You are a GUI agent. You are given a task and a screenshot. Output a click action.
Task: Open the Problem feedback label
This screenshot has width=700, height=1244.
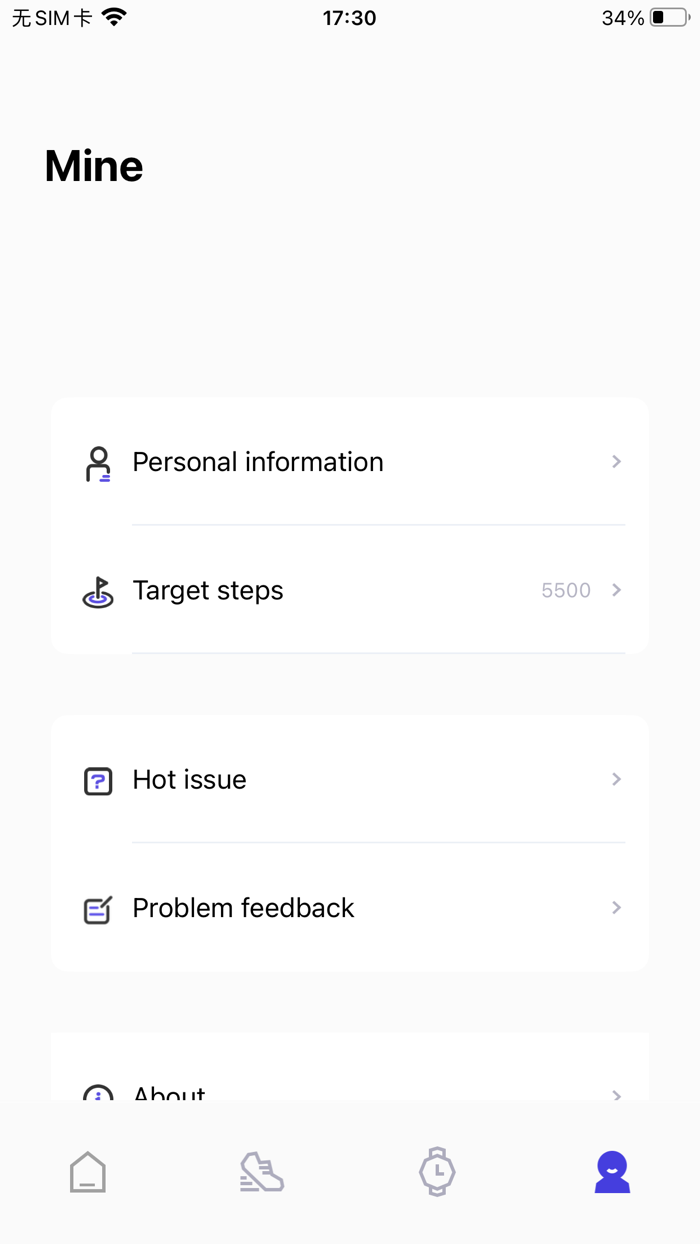tap(243, 908)
